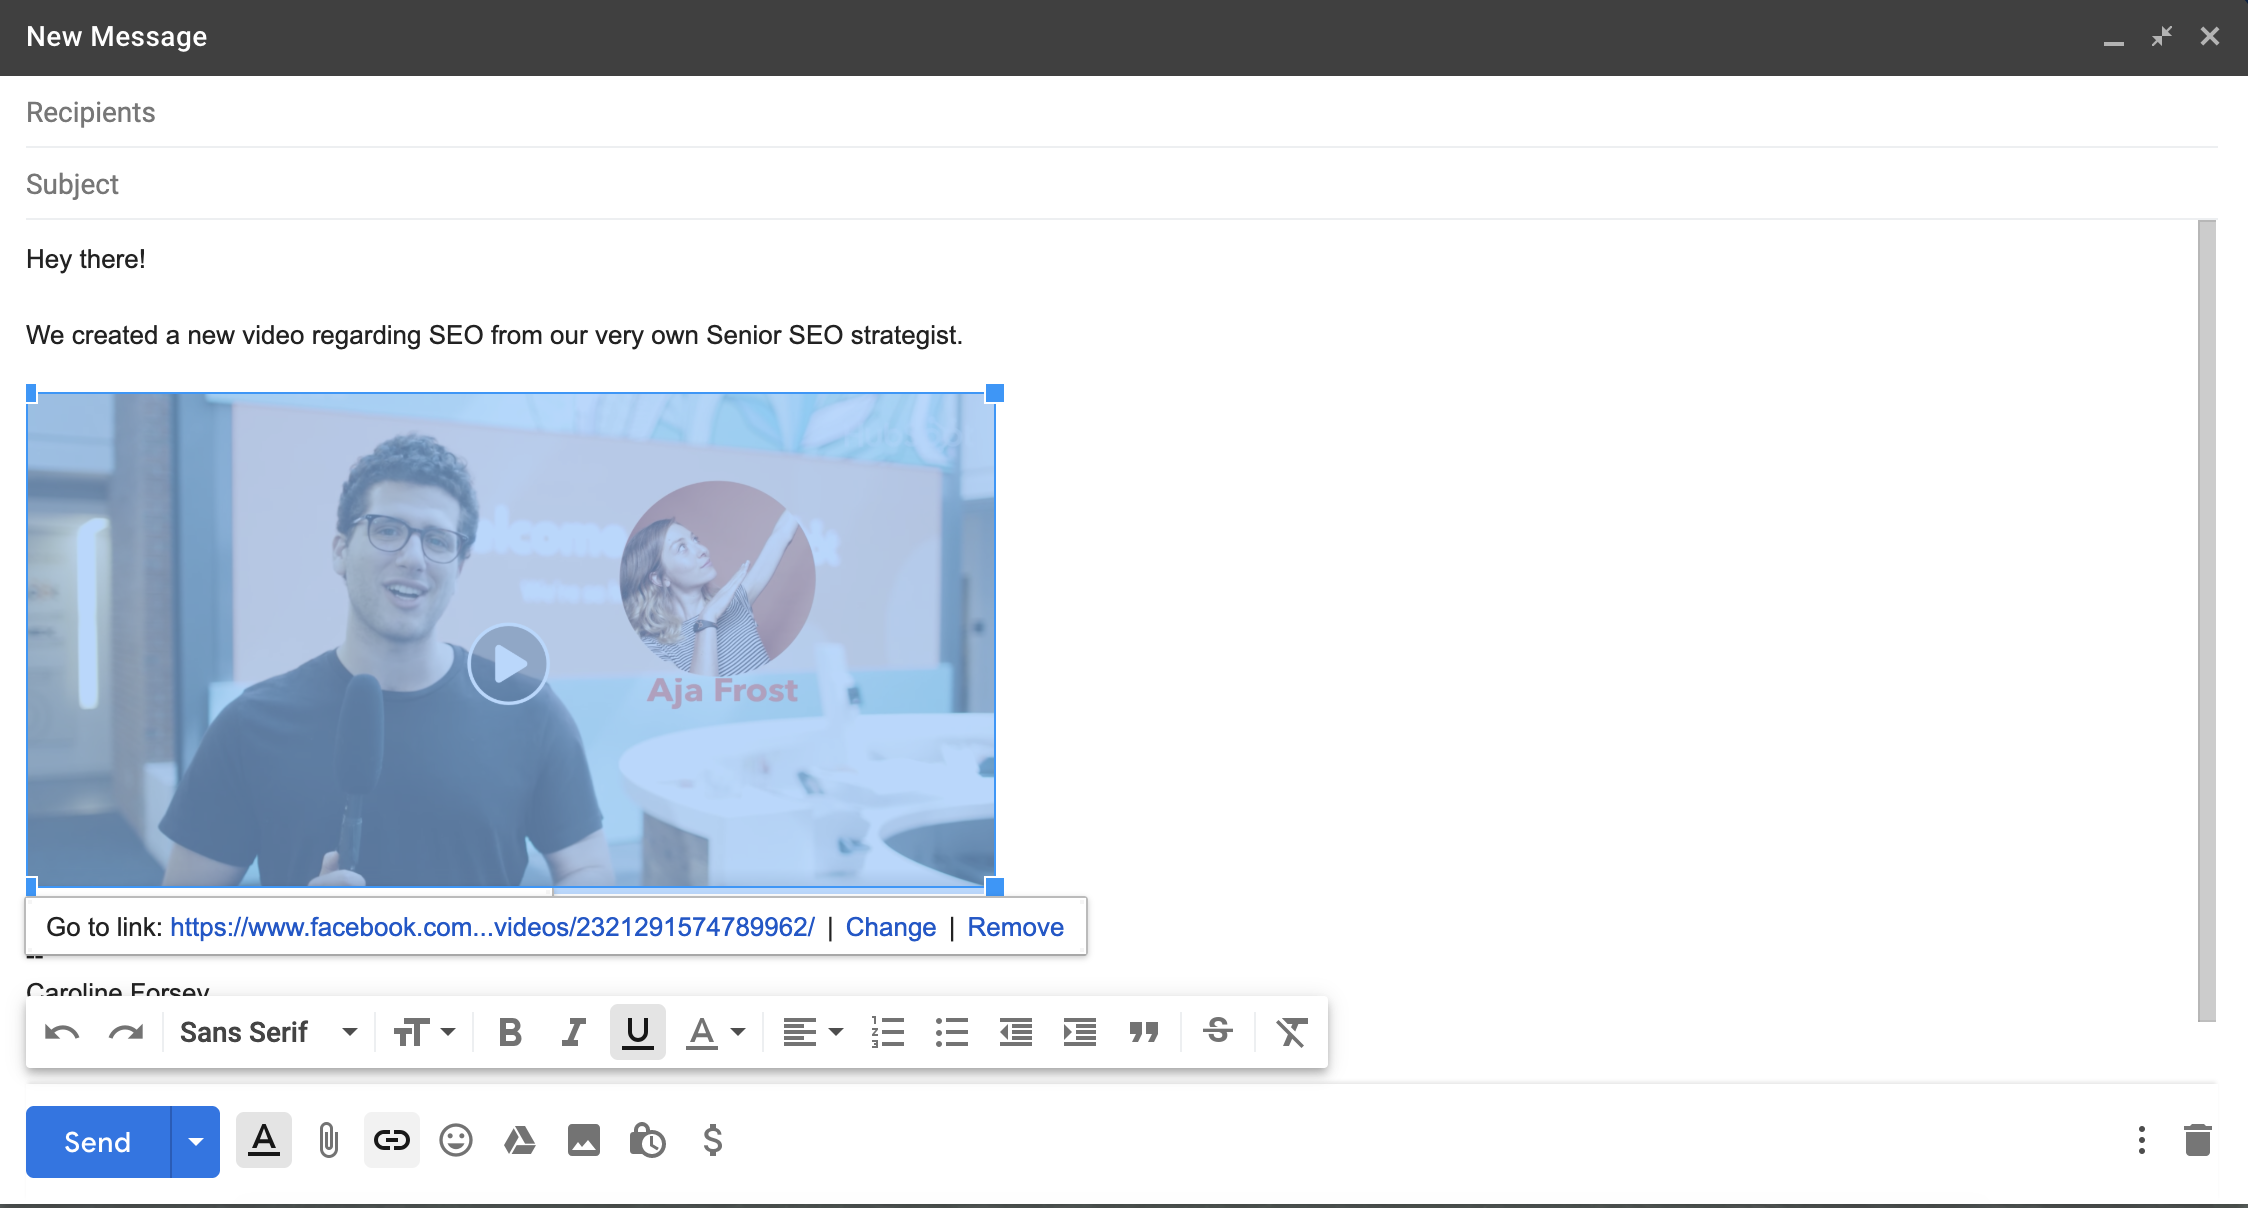The image size is (2248, 1208).
Task: Click the bulleted list toggle icon
Action: (x=952, y=1032)
